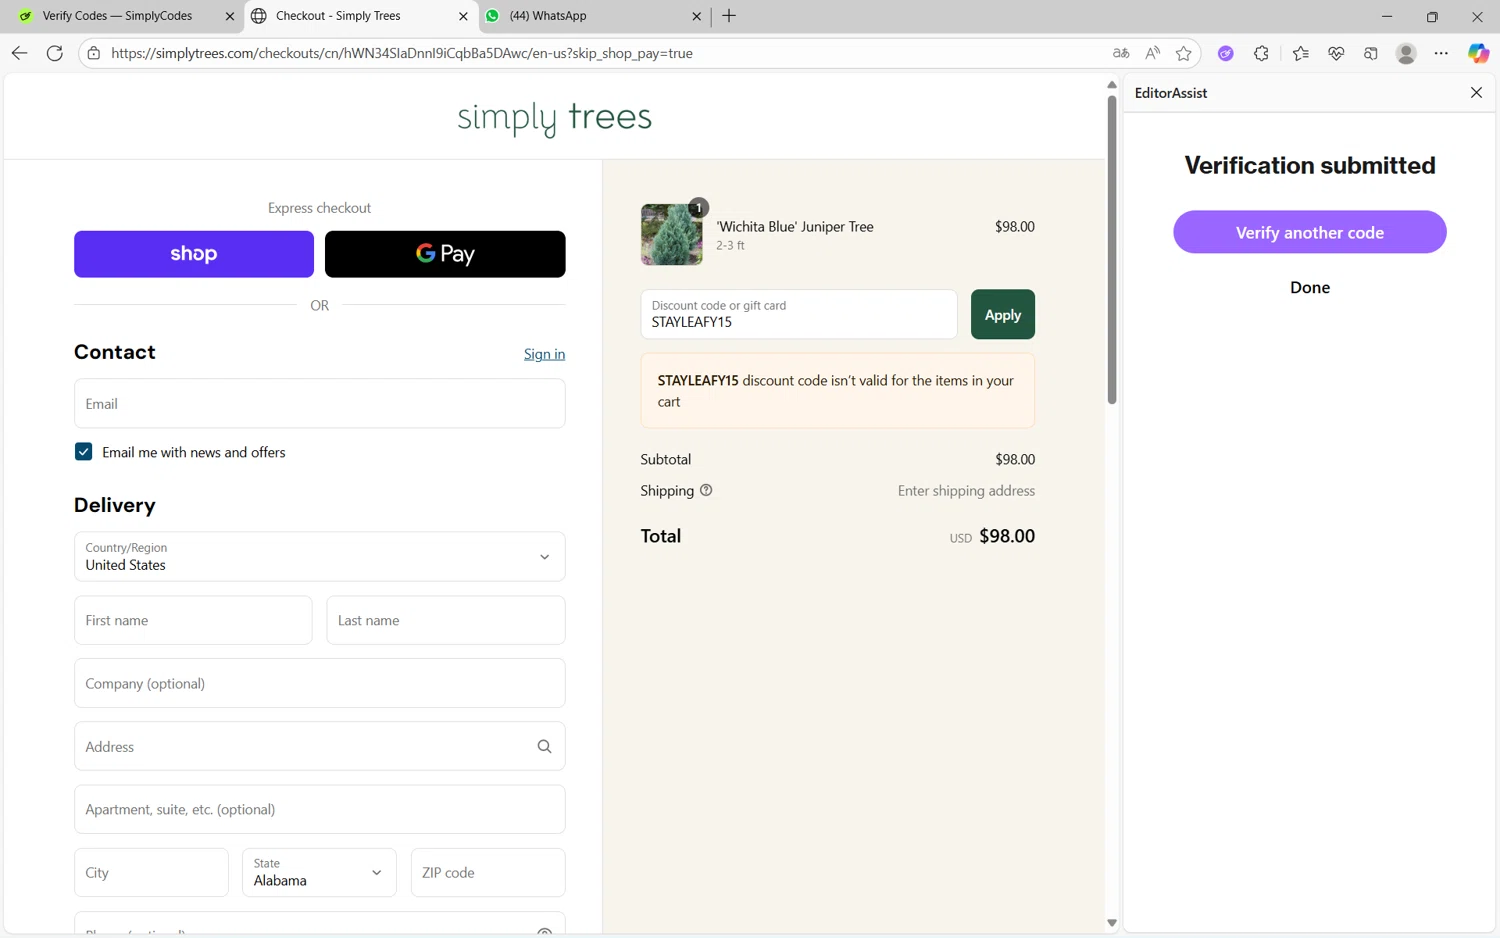Focus the Company (optional) field
The image size is (1500, 938).
click(319, 683)
